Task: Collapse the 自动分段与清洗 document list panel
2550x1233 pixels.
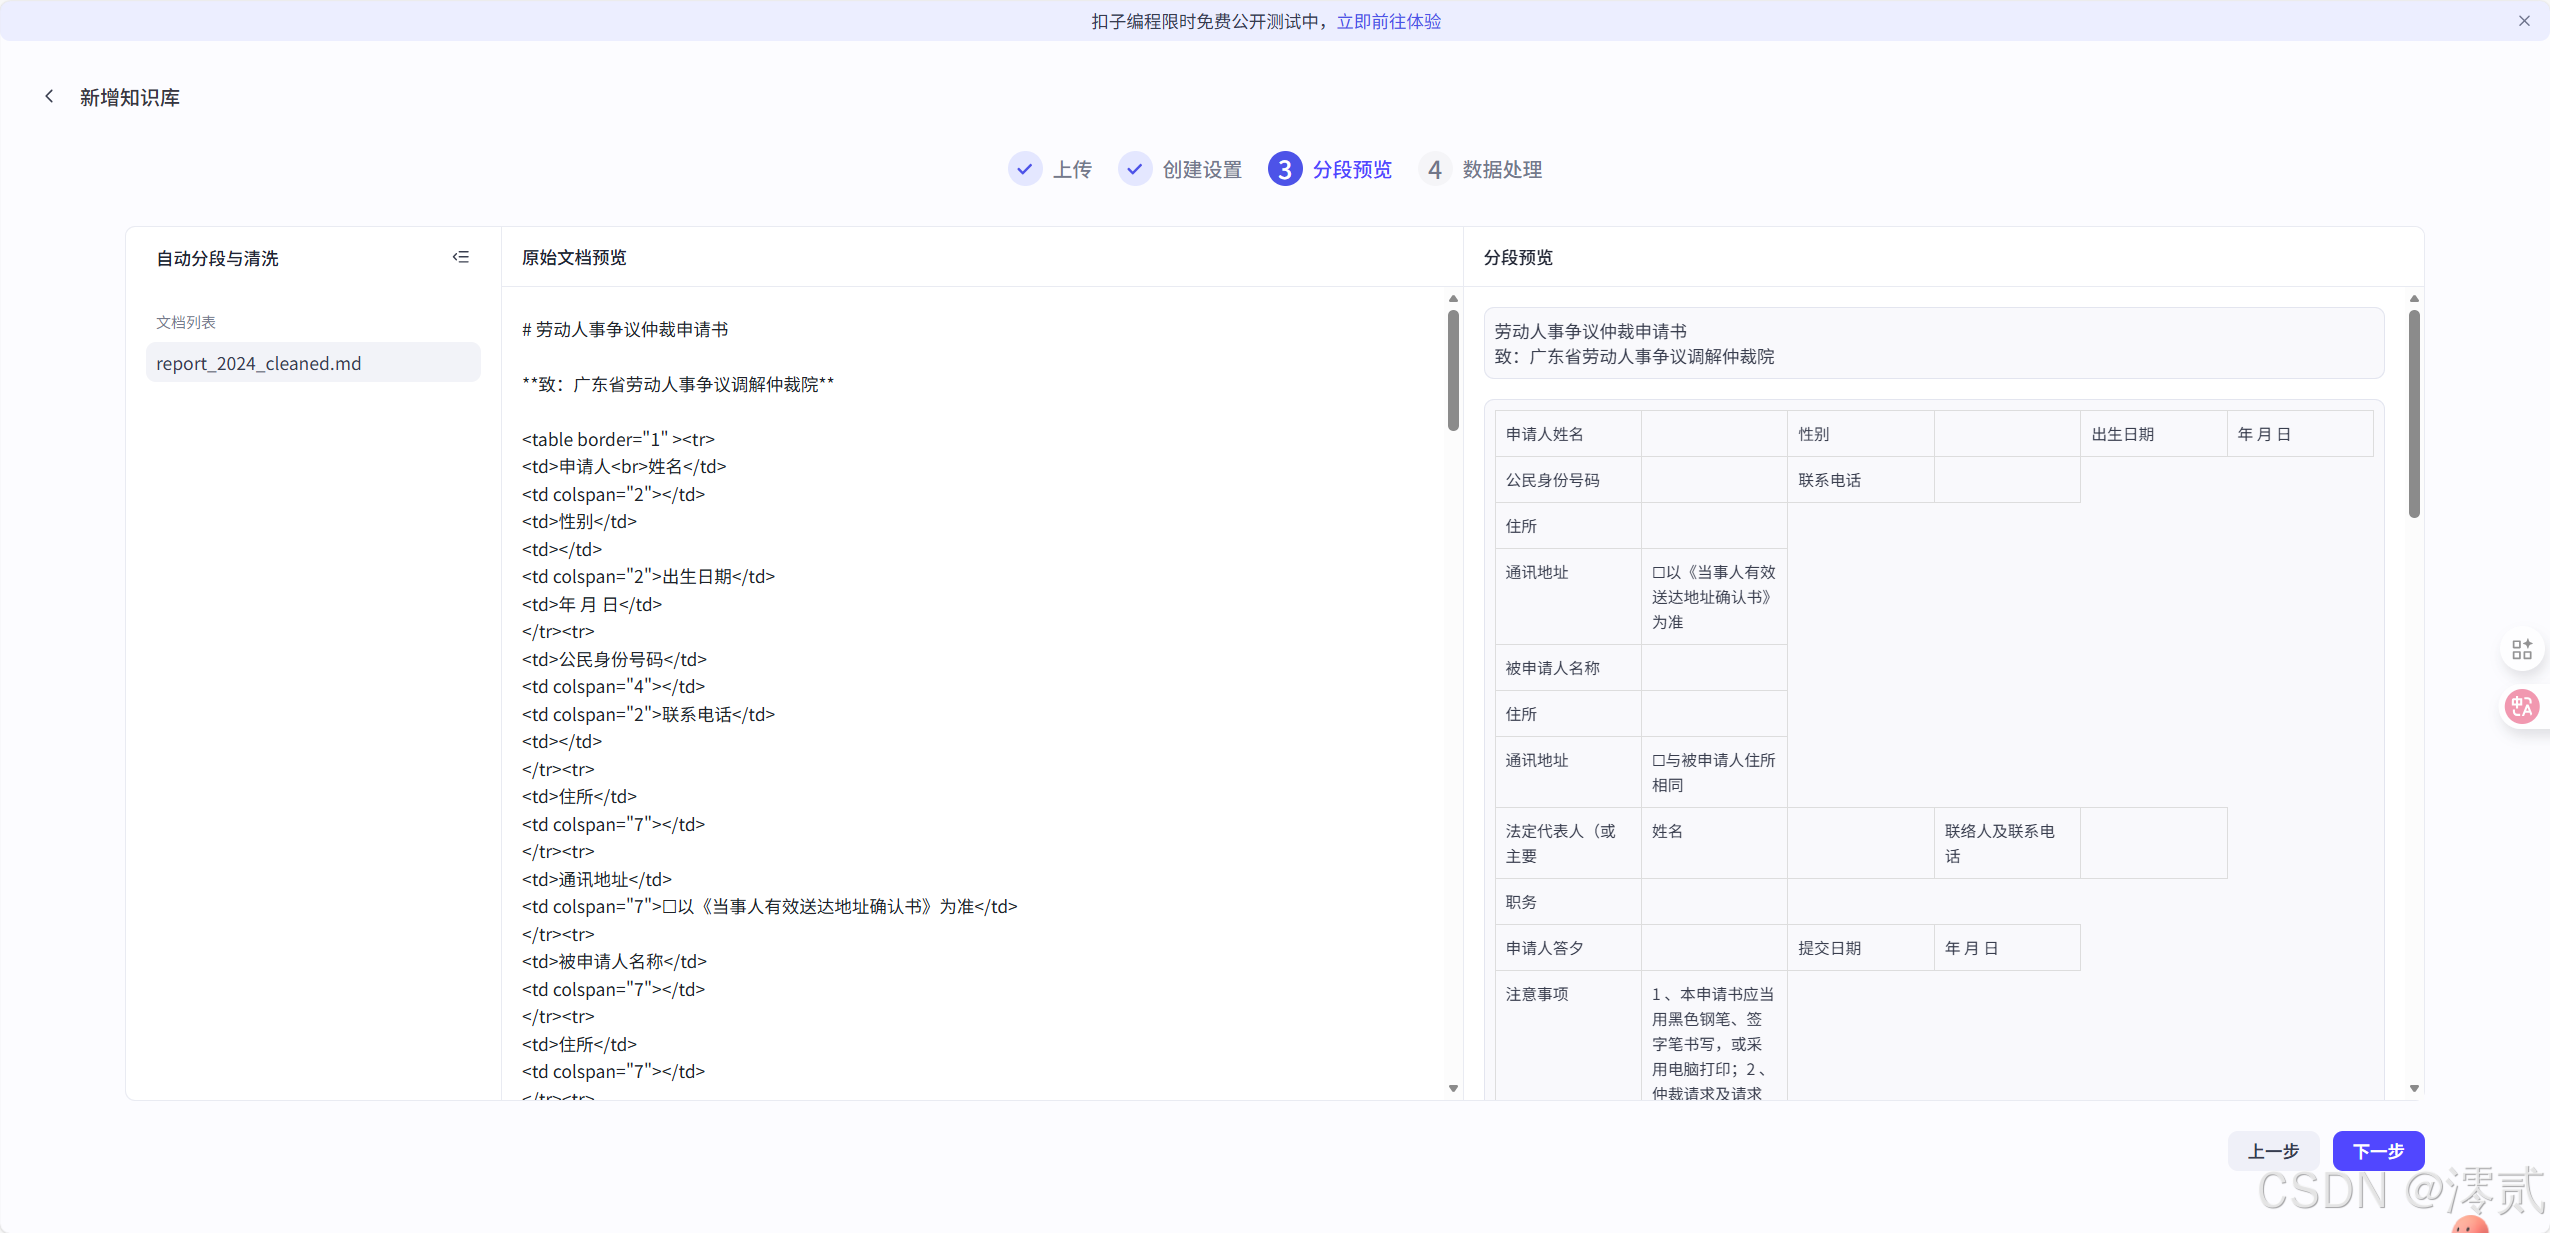Action: (x=460, y=257)
